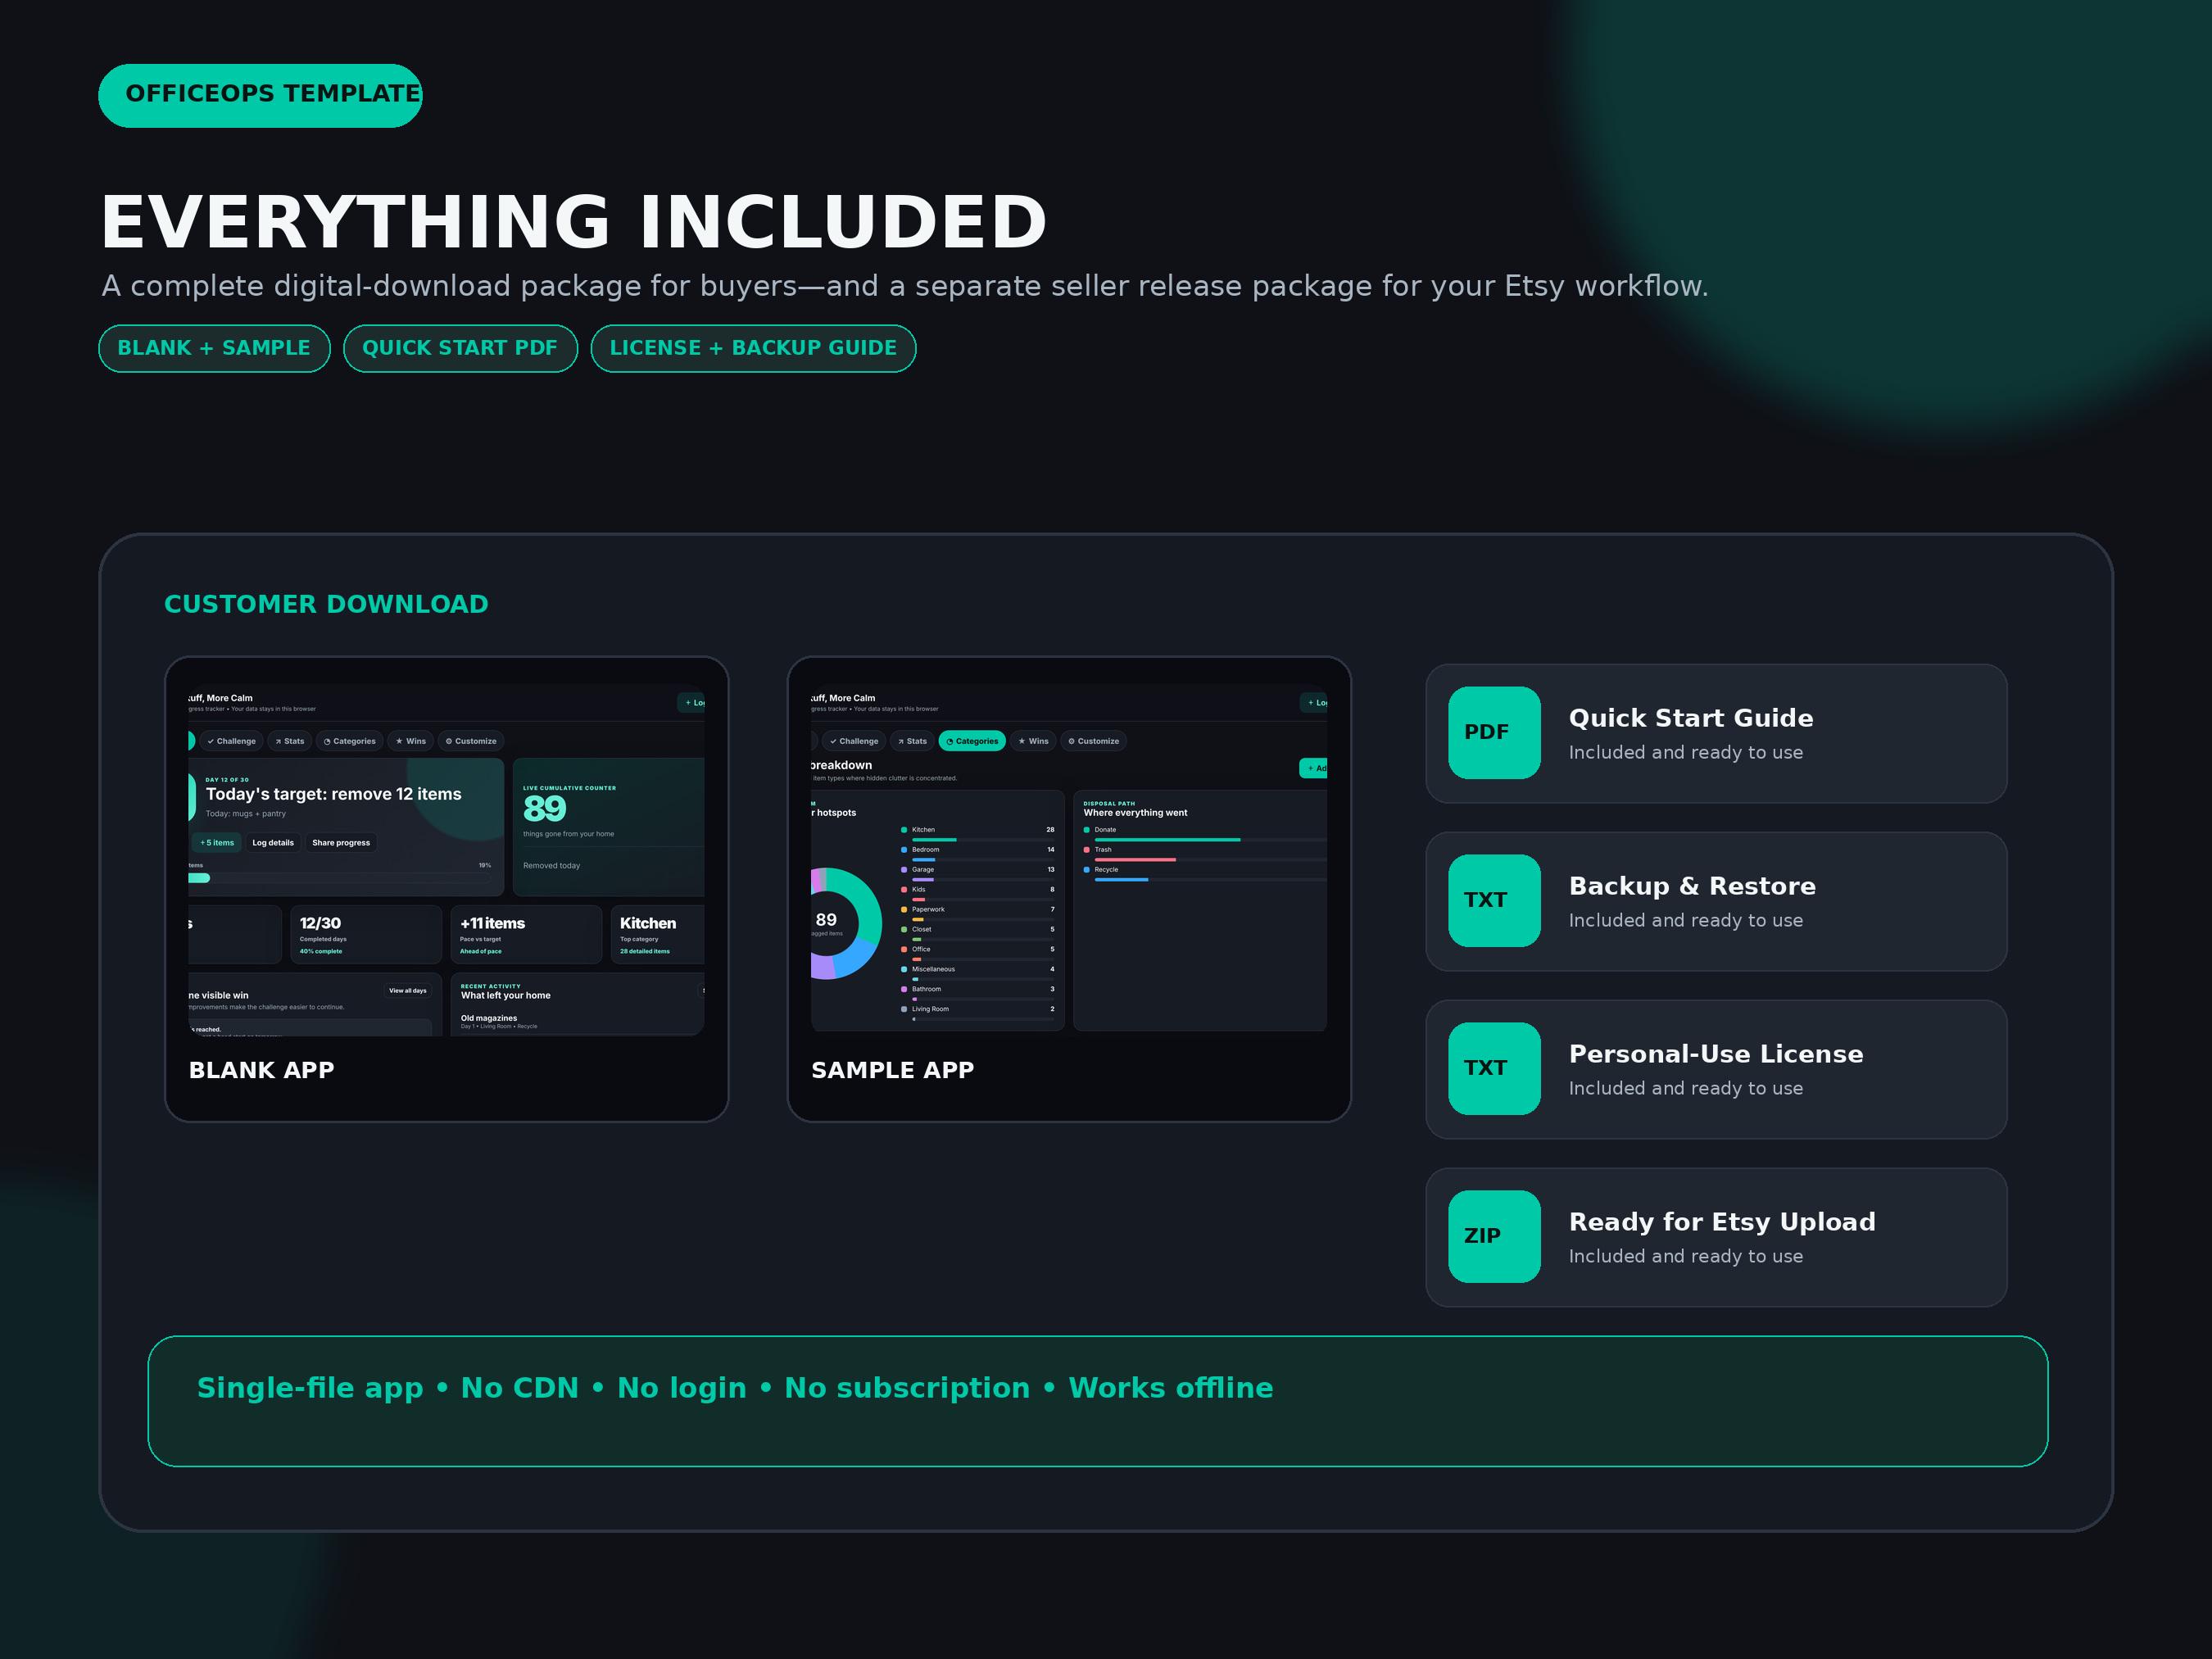Open the Stats tab in Blank App preview
Image resolution: width=2212 pixels, height=1659 pixels.
(x=290, y=741)
